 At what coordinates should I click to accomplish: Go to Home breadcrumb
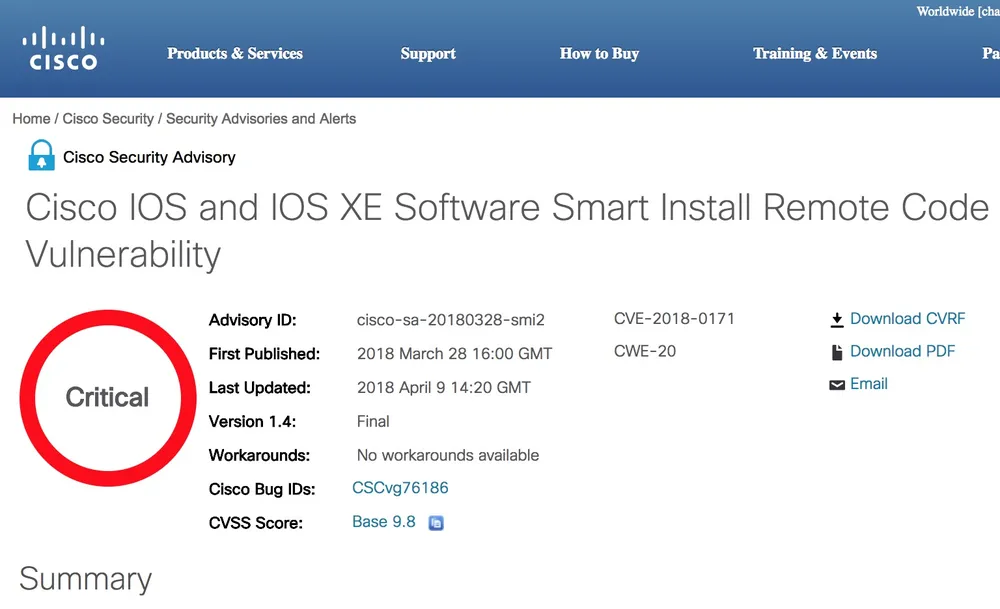31,118
